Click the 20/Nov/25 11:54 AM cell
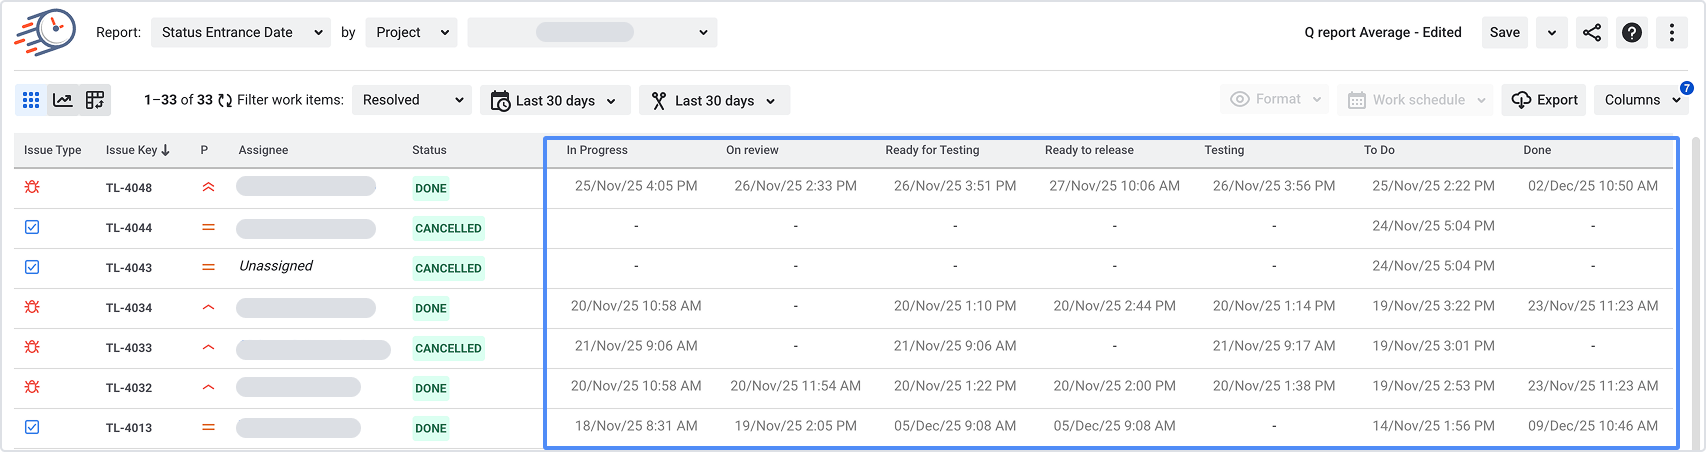Image resolution: width=1706 pixels, height=452 pixels. 795,386
